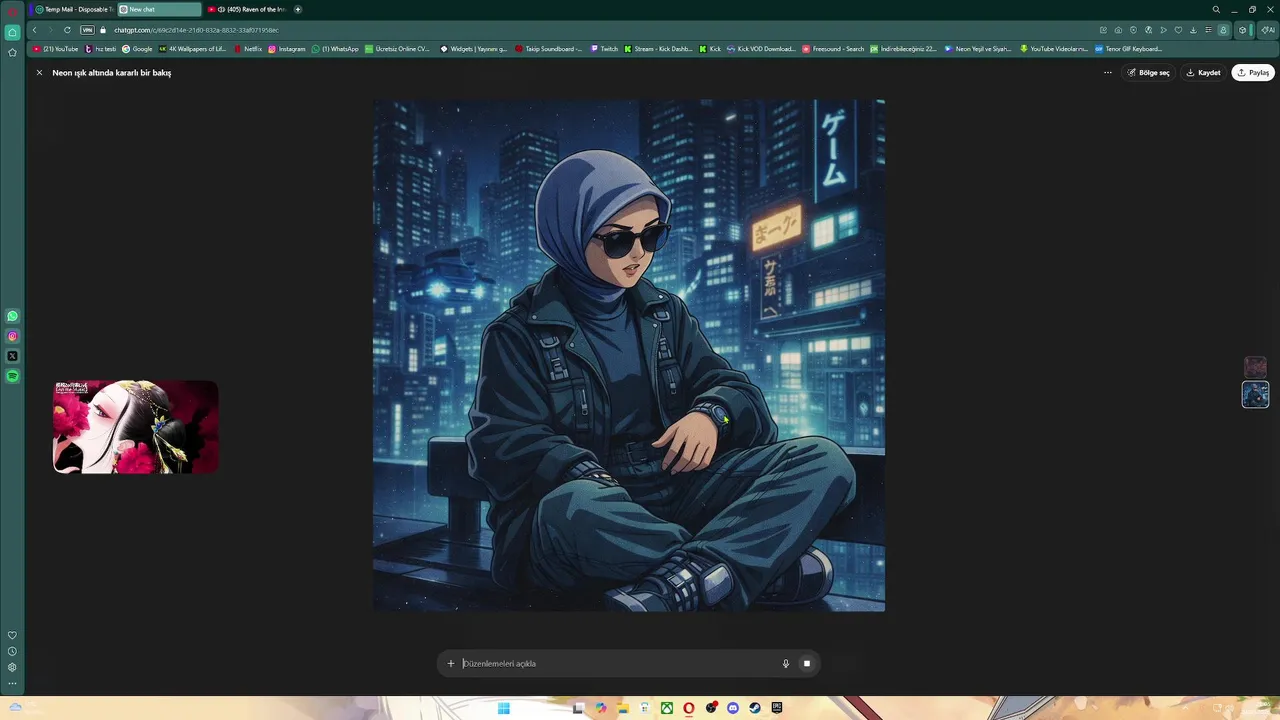The width and height of the screenshot is (1280, 720).
Task: Switch to the Temp Mail browser tab
Action: (72, 9)
